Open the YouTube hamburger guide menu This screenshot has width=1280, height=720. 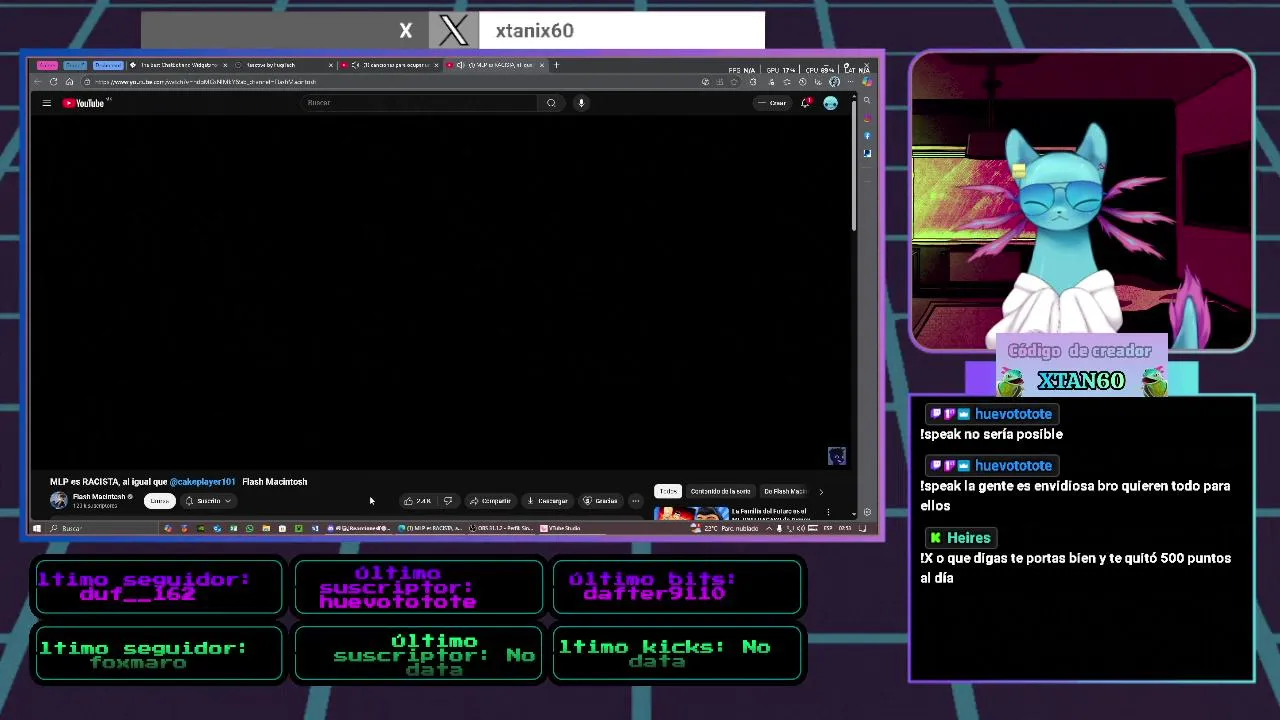tap(46, 103)
